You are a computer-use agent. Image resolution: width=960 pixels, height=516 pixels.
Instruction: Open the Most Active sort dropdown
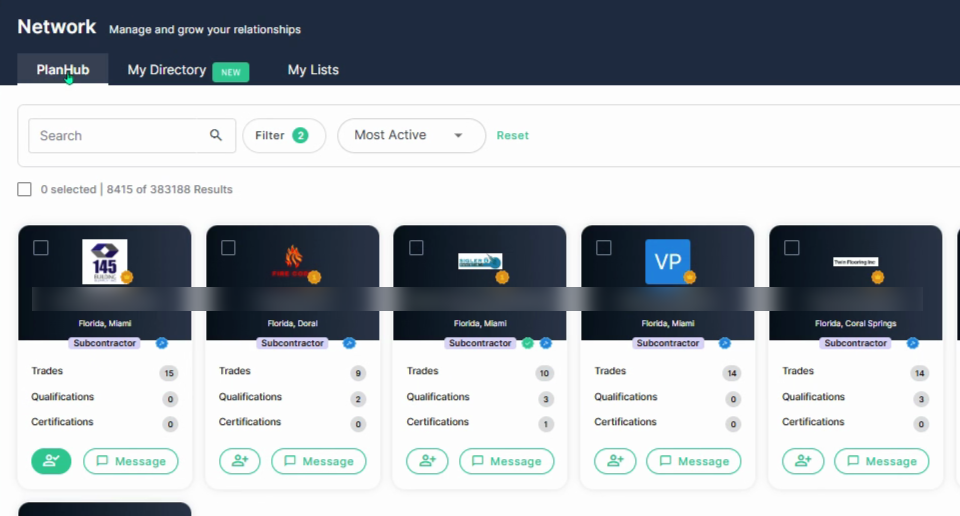(411, 135)
